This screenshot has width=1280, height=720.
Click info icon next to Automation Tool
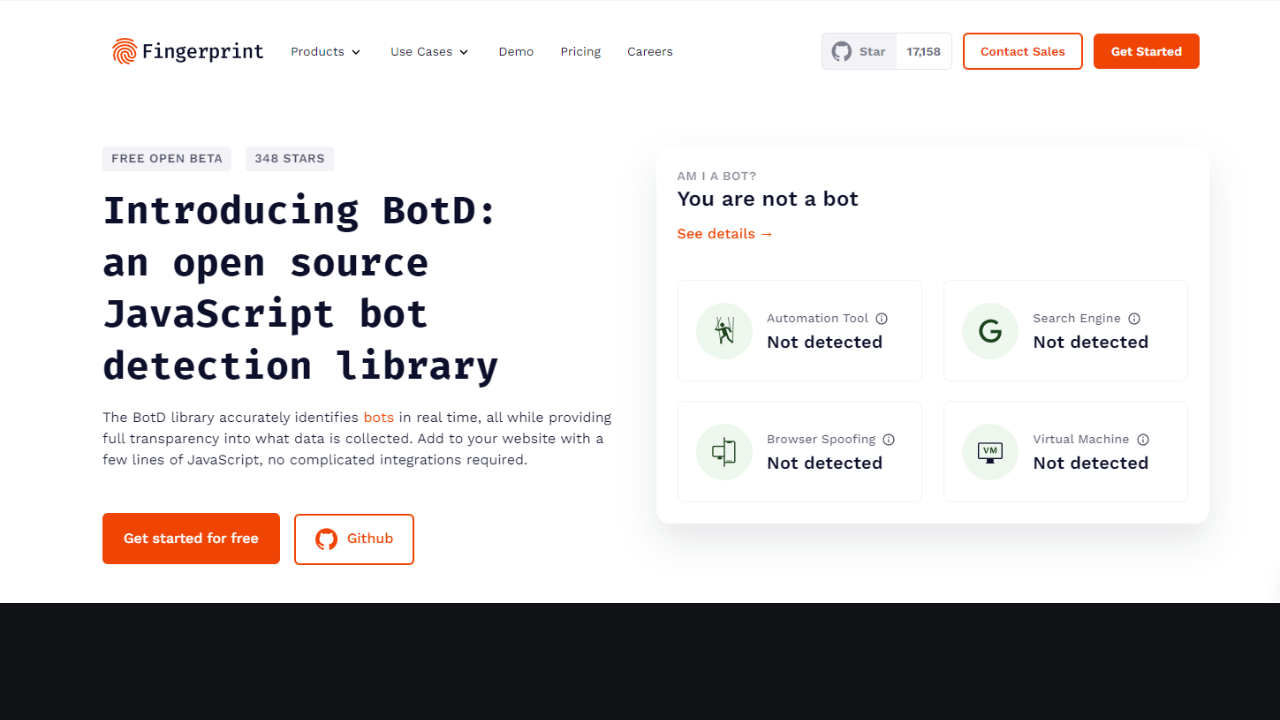point(882,319)
